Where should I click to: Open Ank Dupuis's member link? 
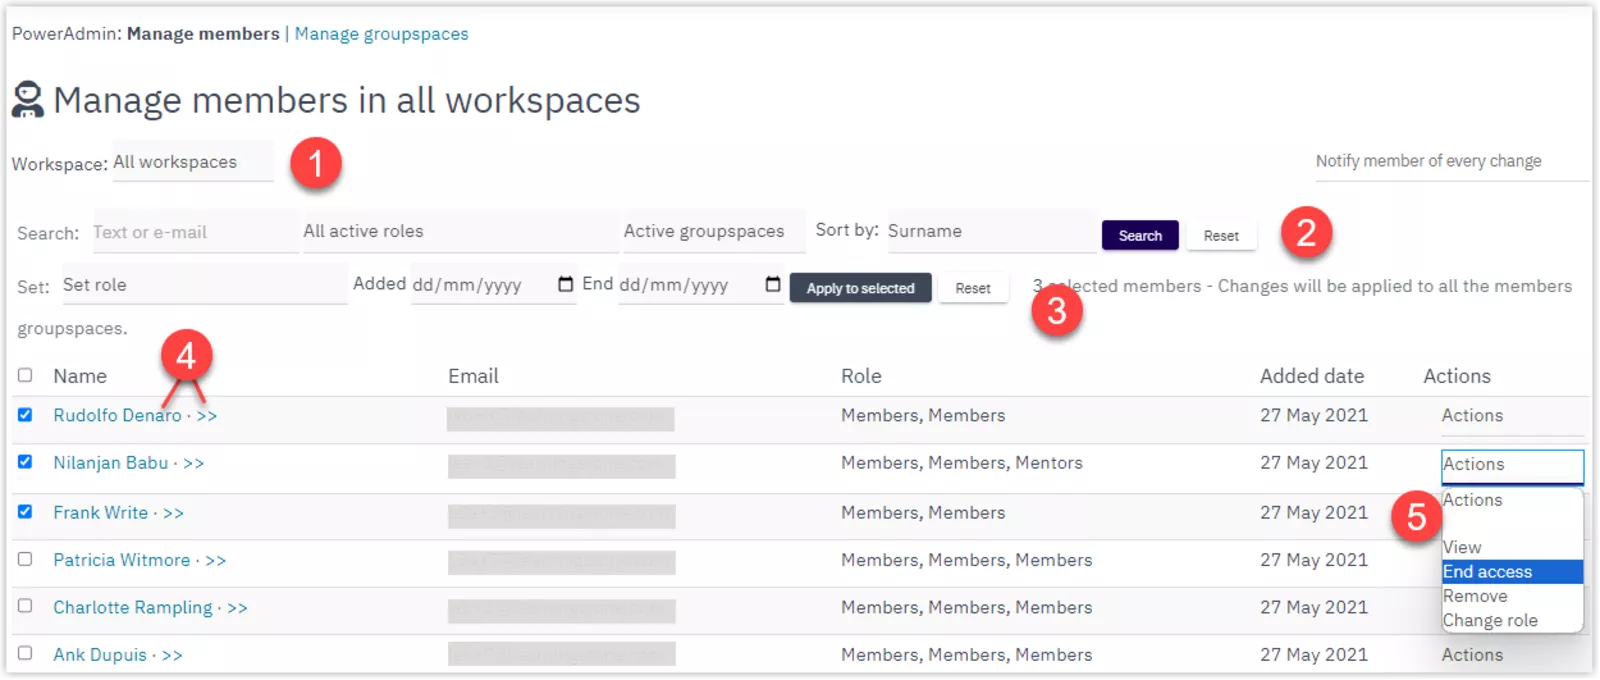[x=100, y=655]
